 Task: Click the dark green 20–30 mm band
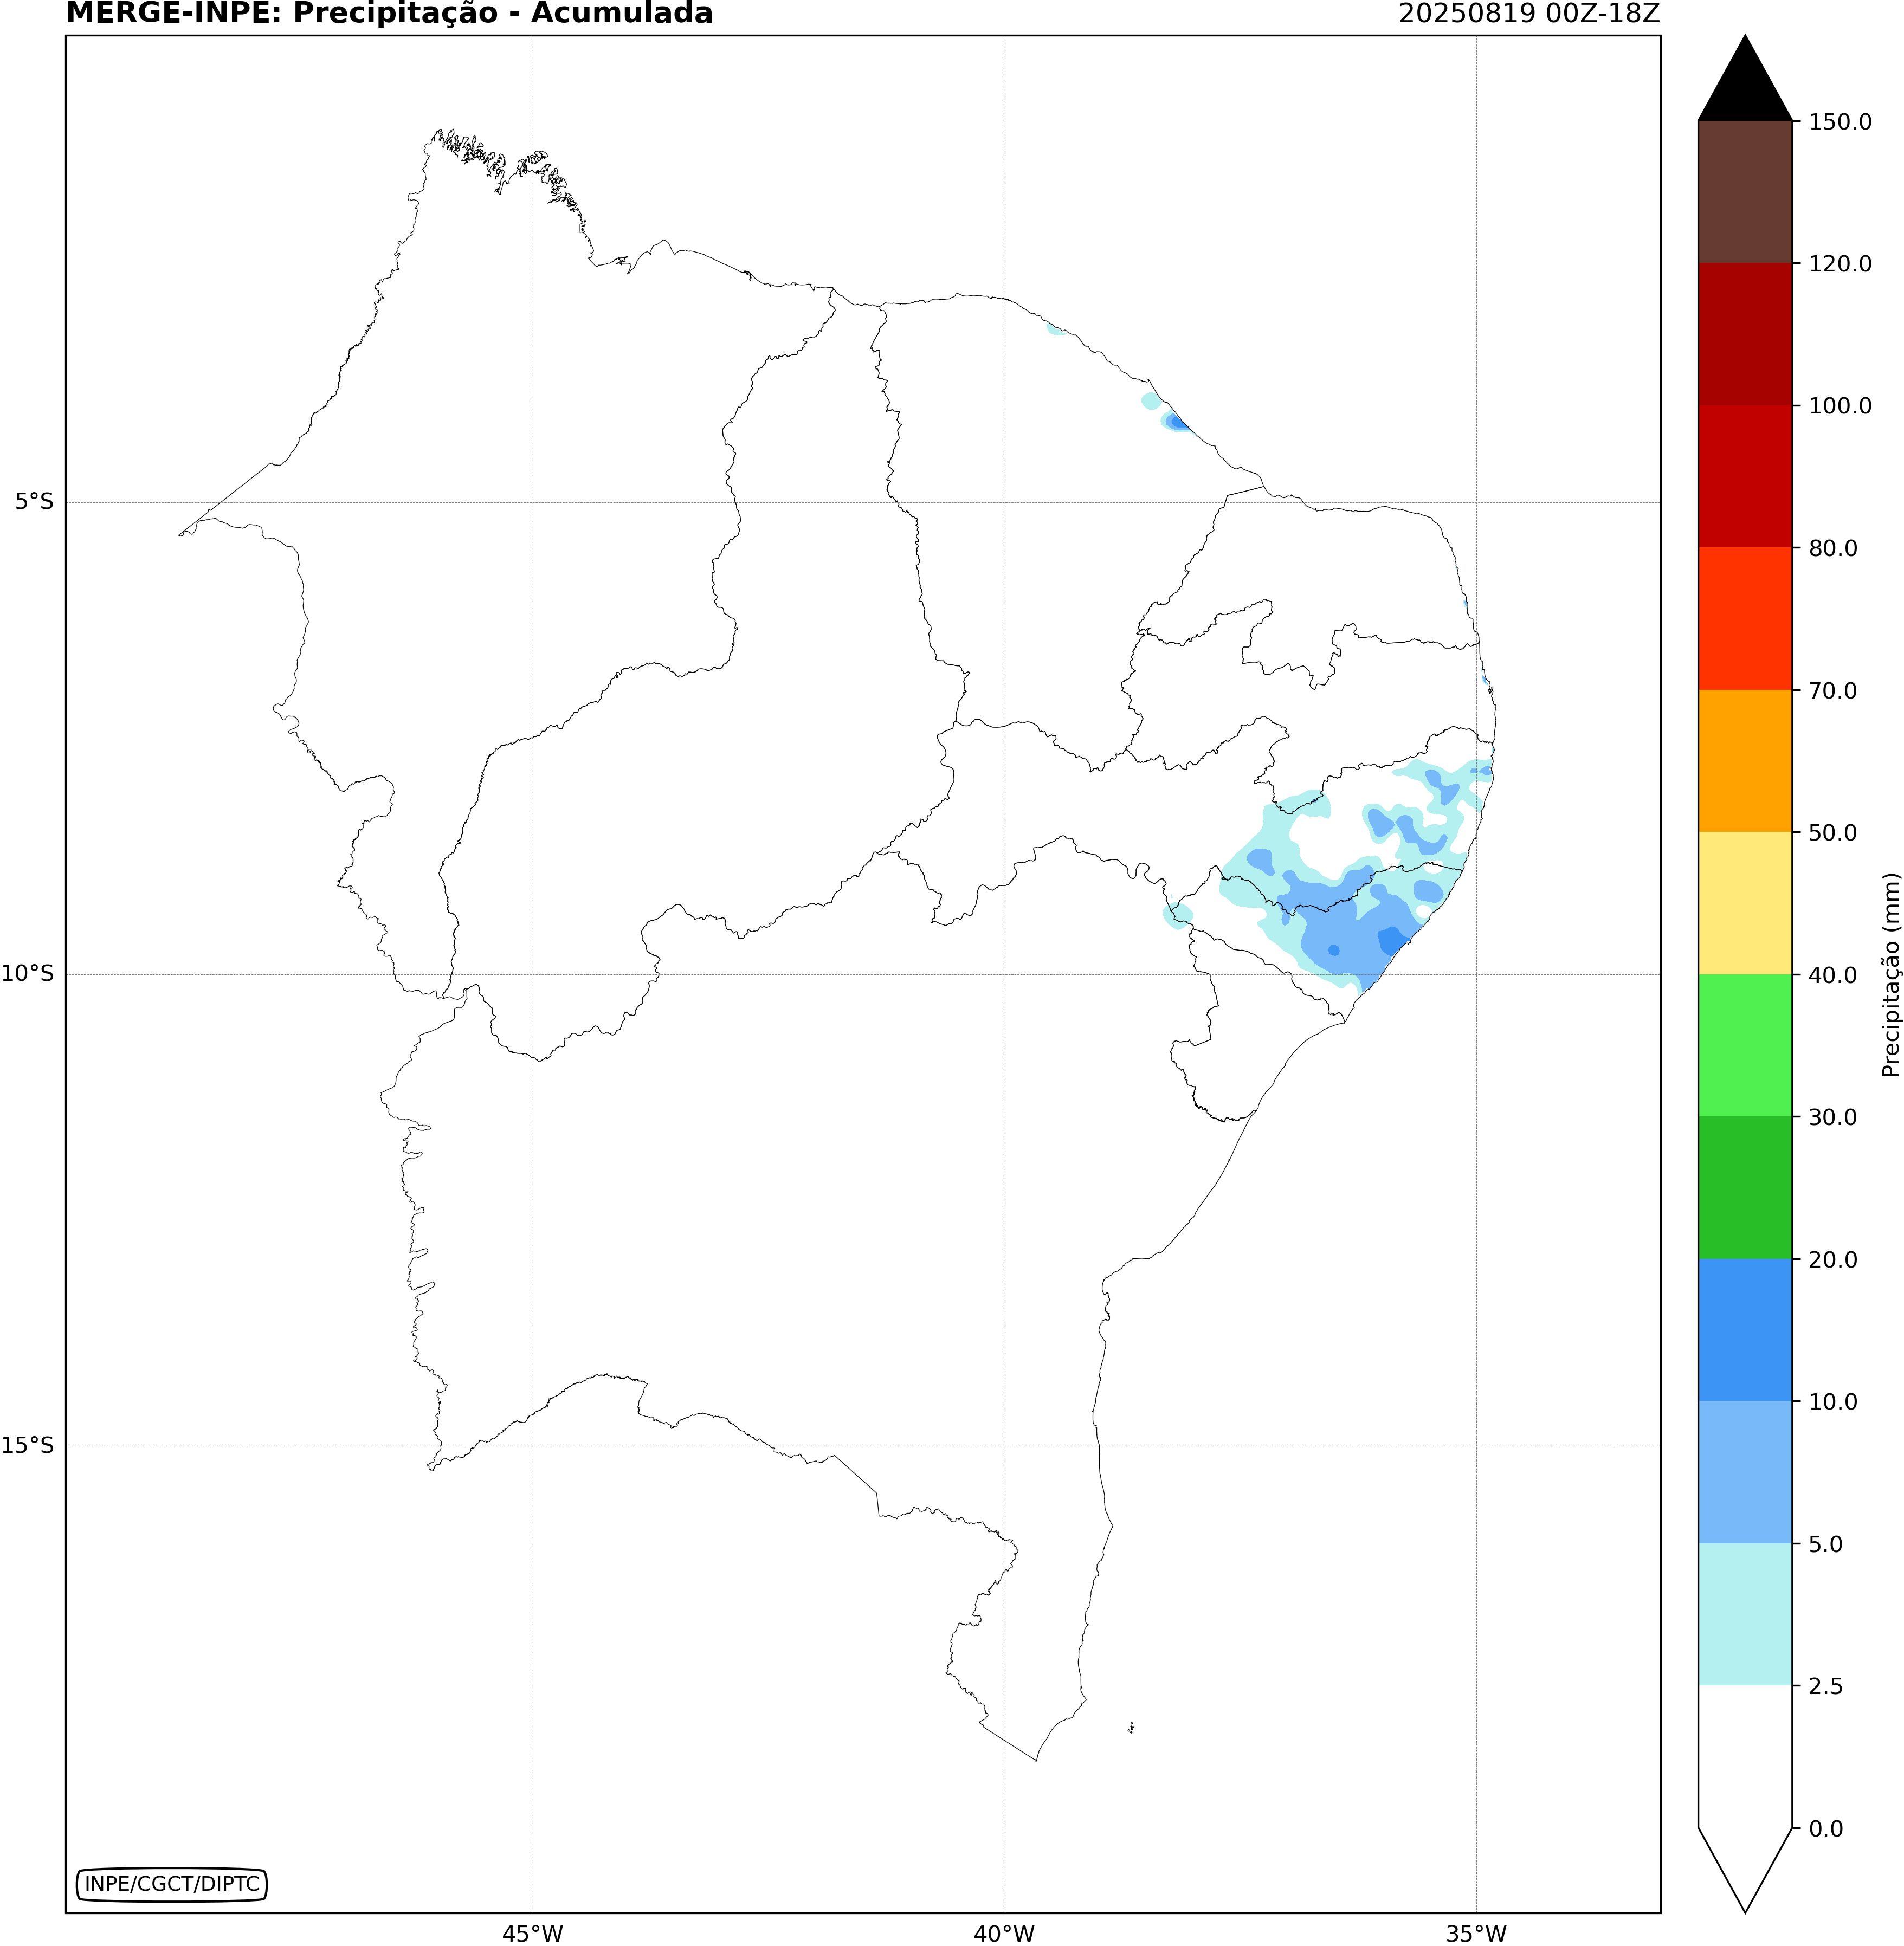click(x=1744, y=1187)
